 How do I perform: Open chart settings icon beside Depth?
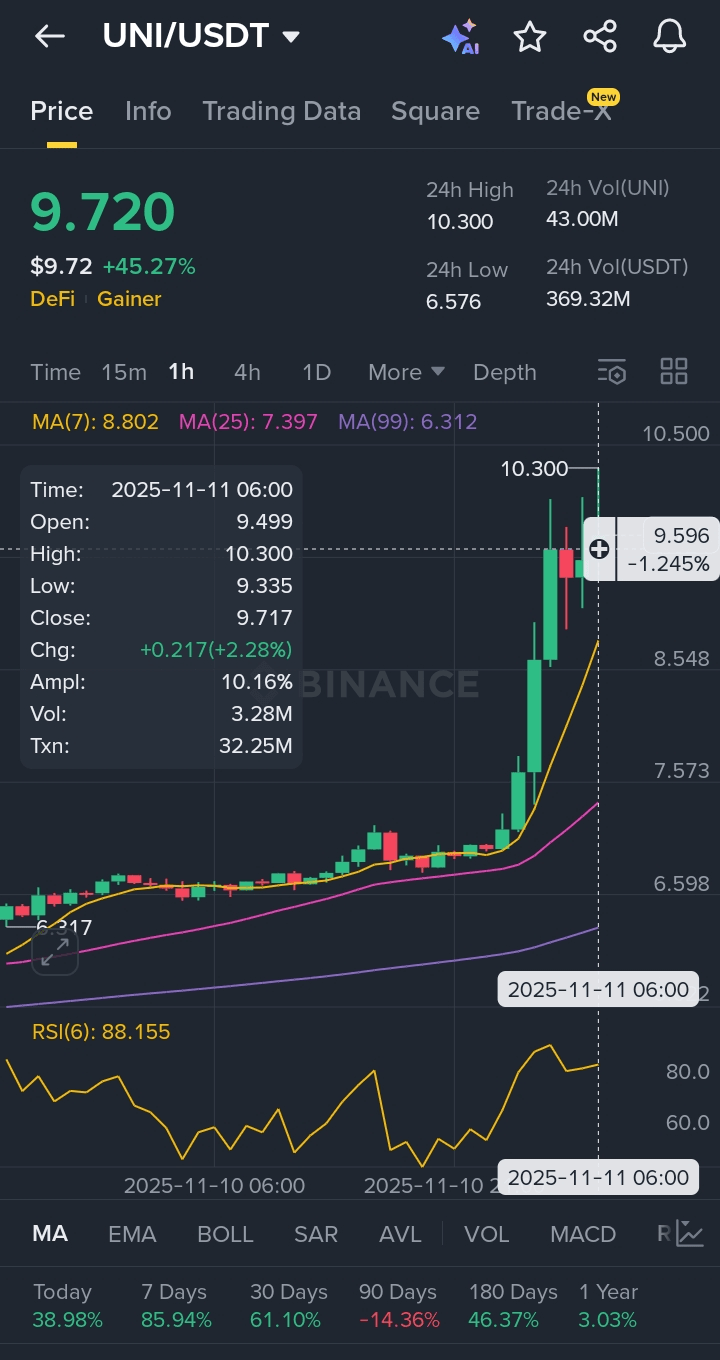click(x=612, y=372)
